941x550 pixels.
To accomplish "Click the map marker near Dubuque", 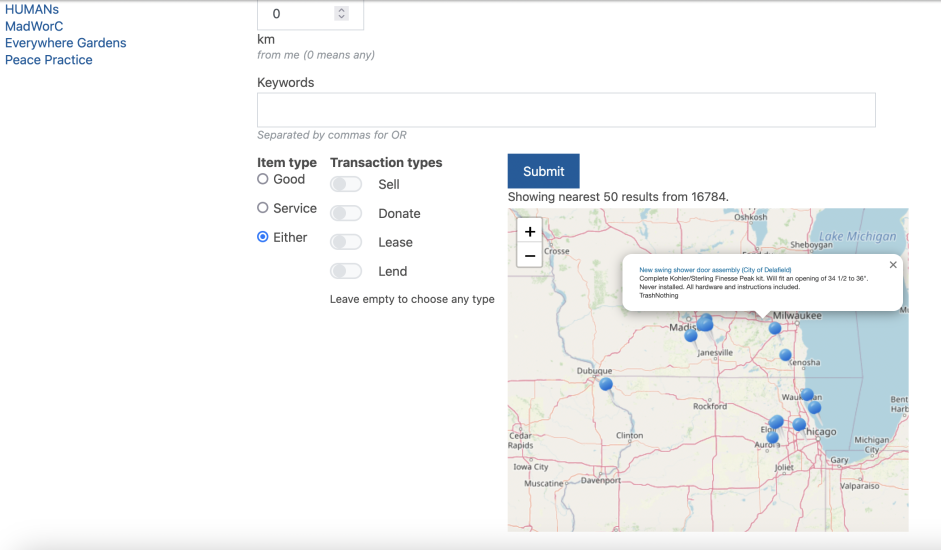I will [606, 384].
